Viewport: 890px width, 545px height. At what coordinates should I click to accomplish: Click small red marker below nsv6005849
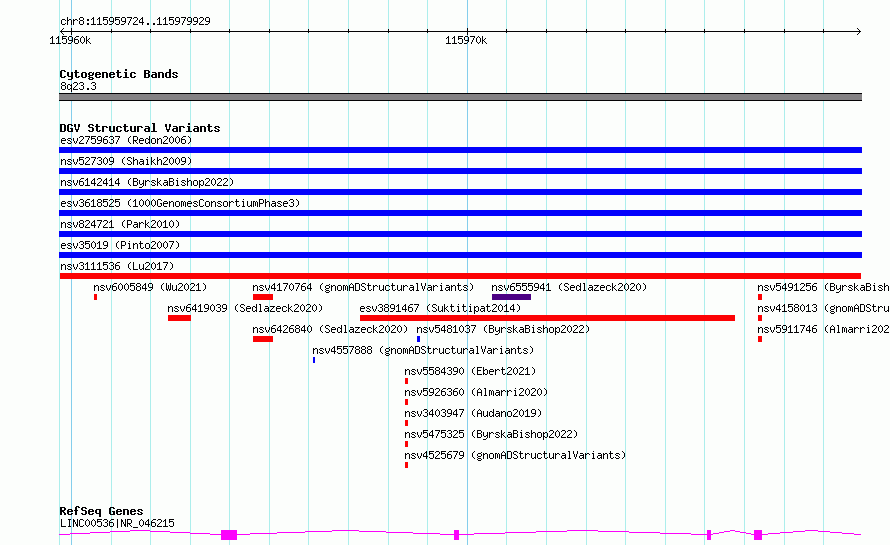click(x=95, y=297)
